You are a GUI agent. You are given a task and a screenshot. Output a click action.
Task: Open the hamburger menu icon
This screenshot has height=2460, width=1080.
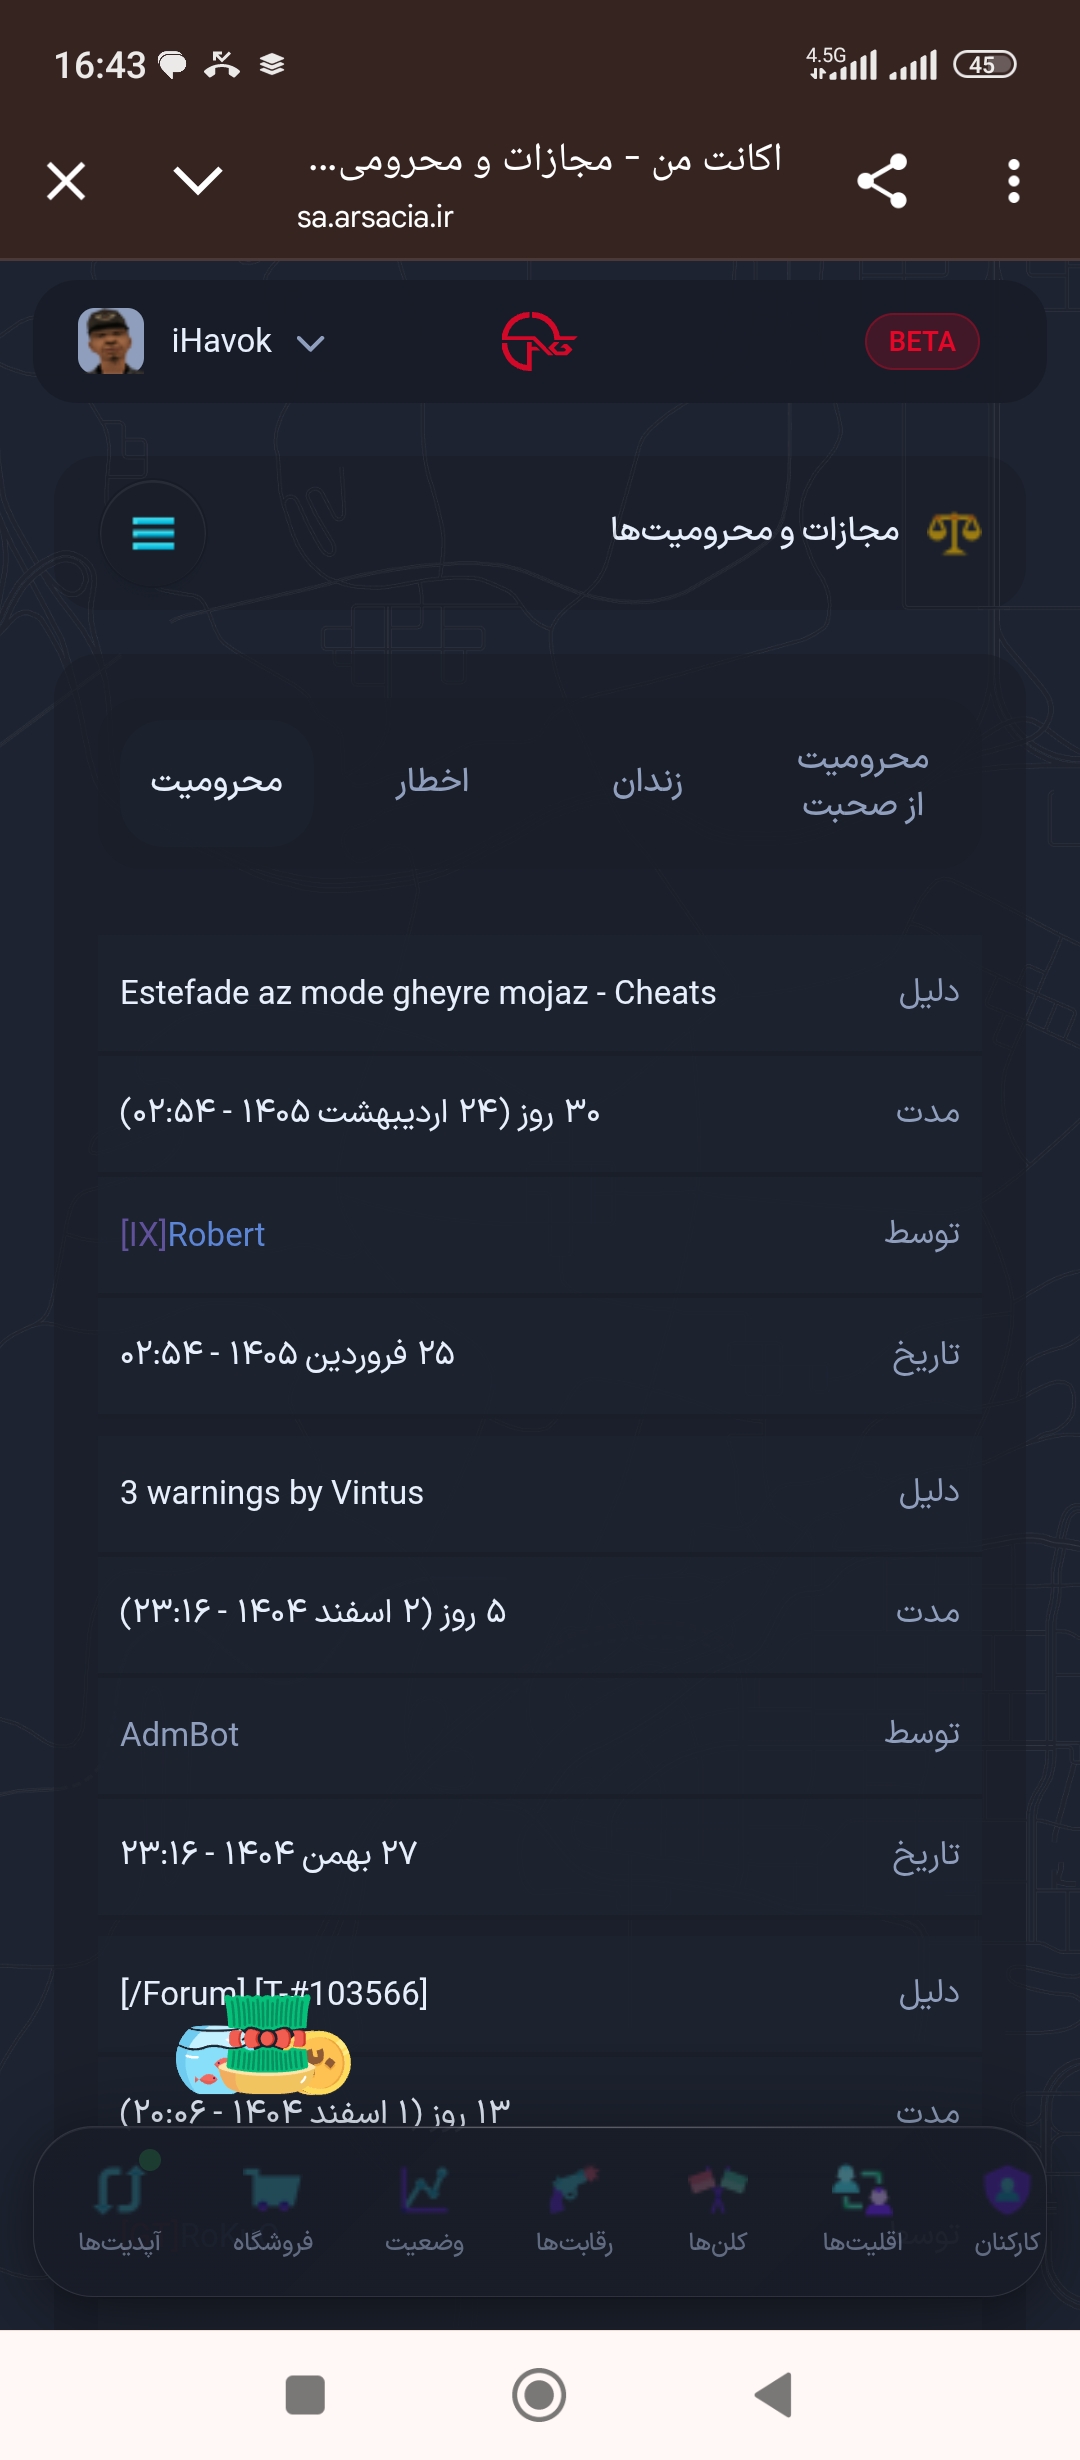153,533
